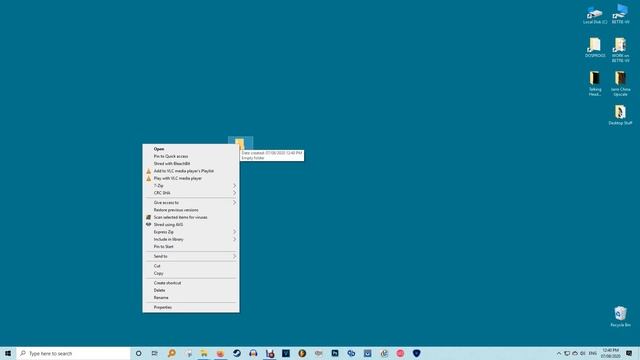Click the AVG icon beside Shred using AVG
The height and width of the screenshot is (360, 640).
[x=149, y=224]
